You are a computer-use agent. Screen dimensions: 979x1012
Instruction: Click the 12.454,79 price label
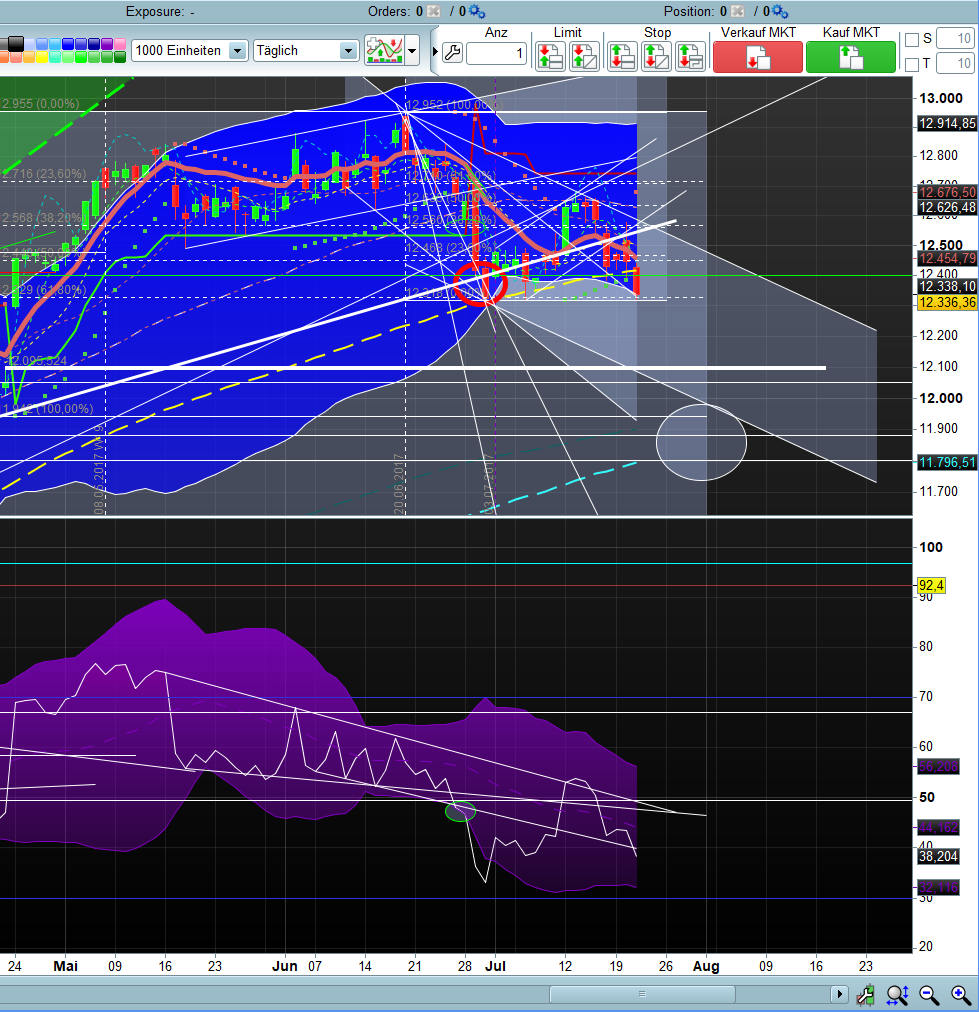click(947, 258)
